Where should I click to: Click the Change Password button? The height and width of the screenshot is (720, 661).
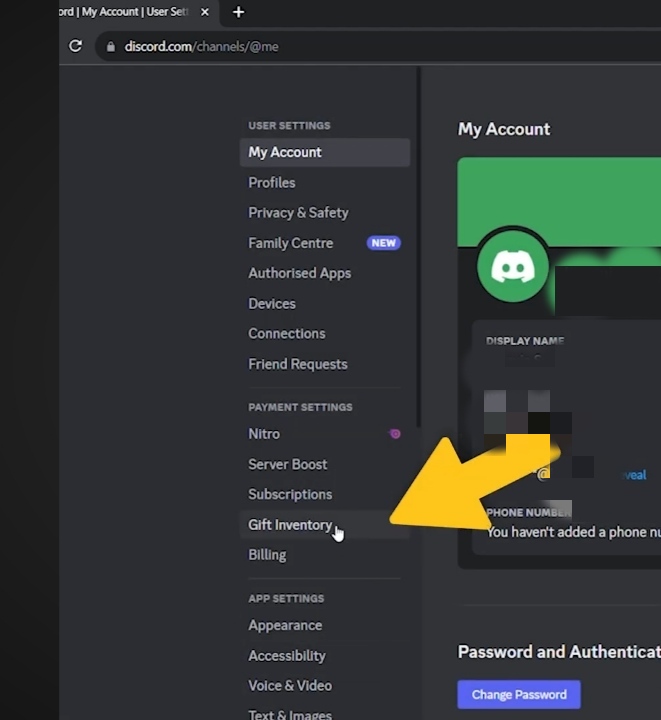pyautogui.click(x=519, y=694)
